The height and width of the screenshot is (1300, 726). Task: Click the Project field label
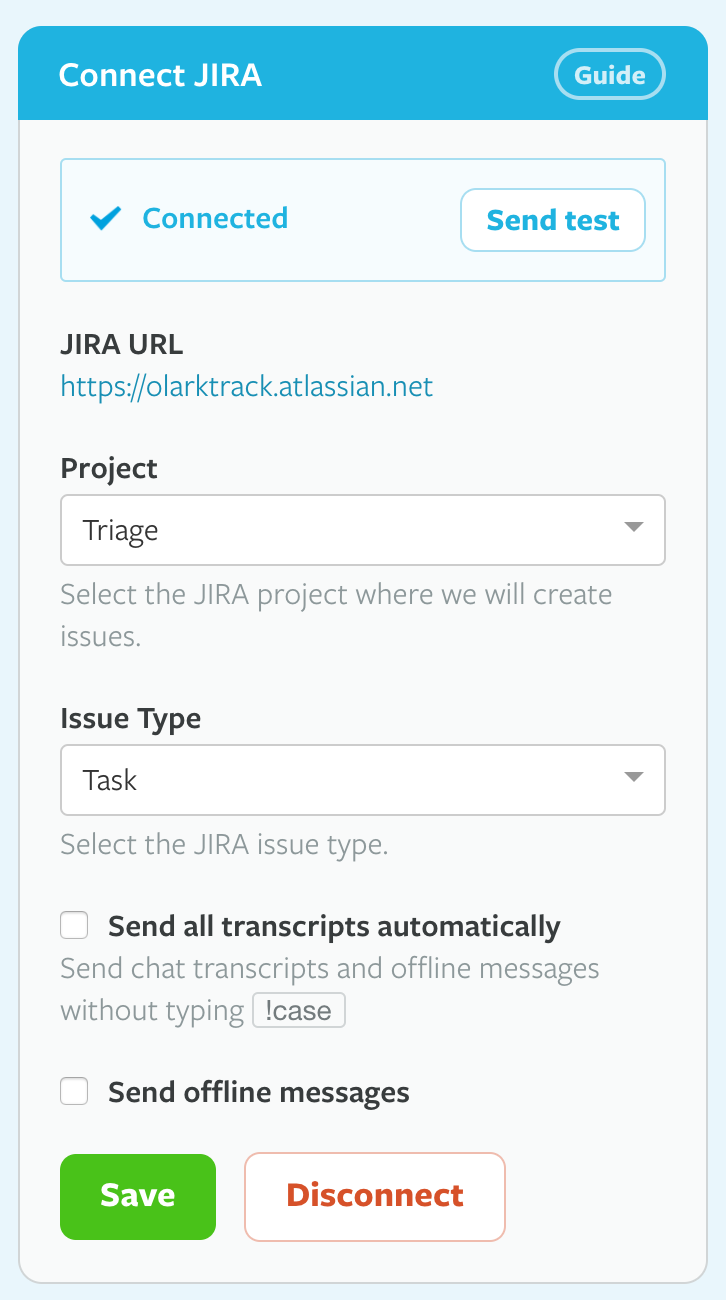click(x=109, y=468)
